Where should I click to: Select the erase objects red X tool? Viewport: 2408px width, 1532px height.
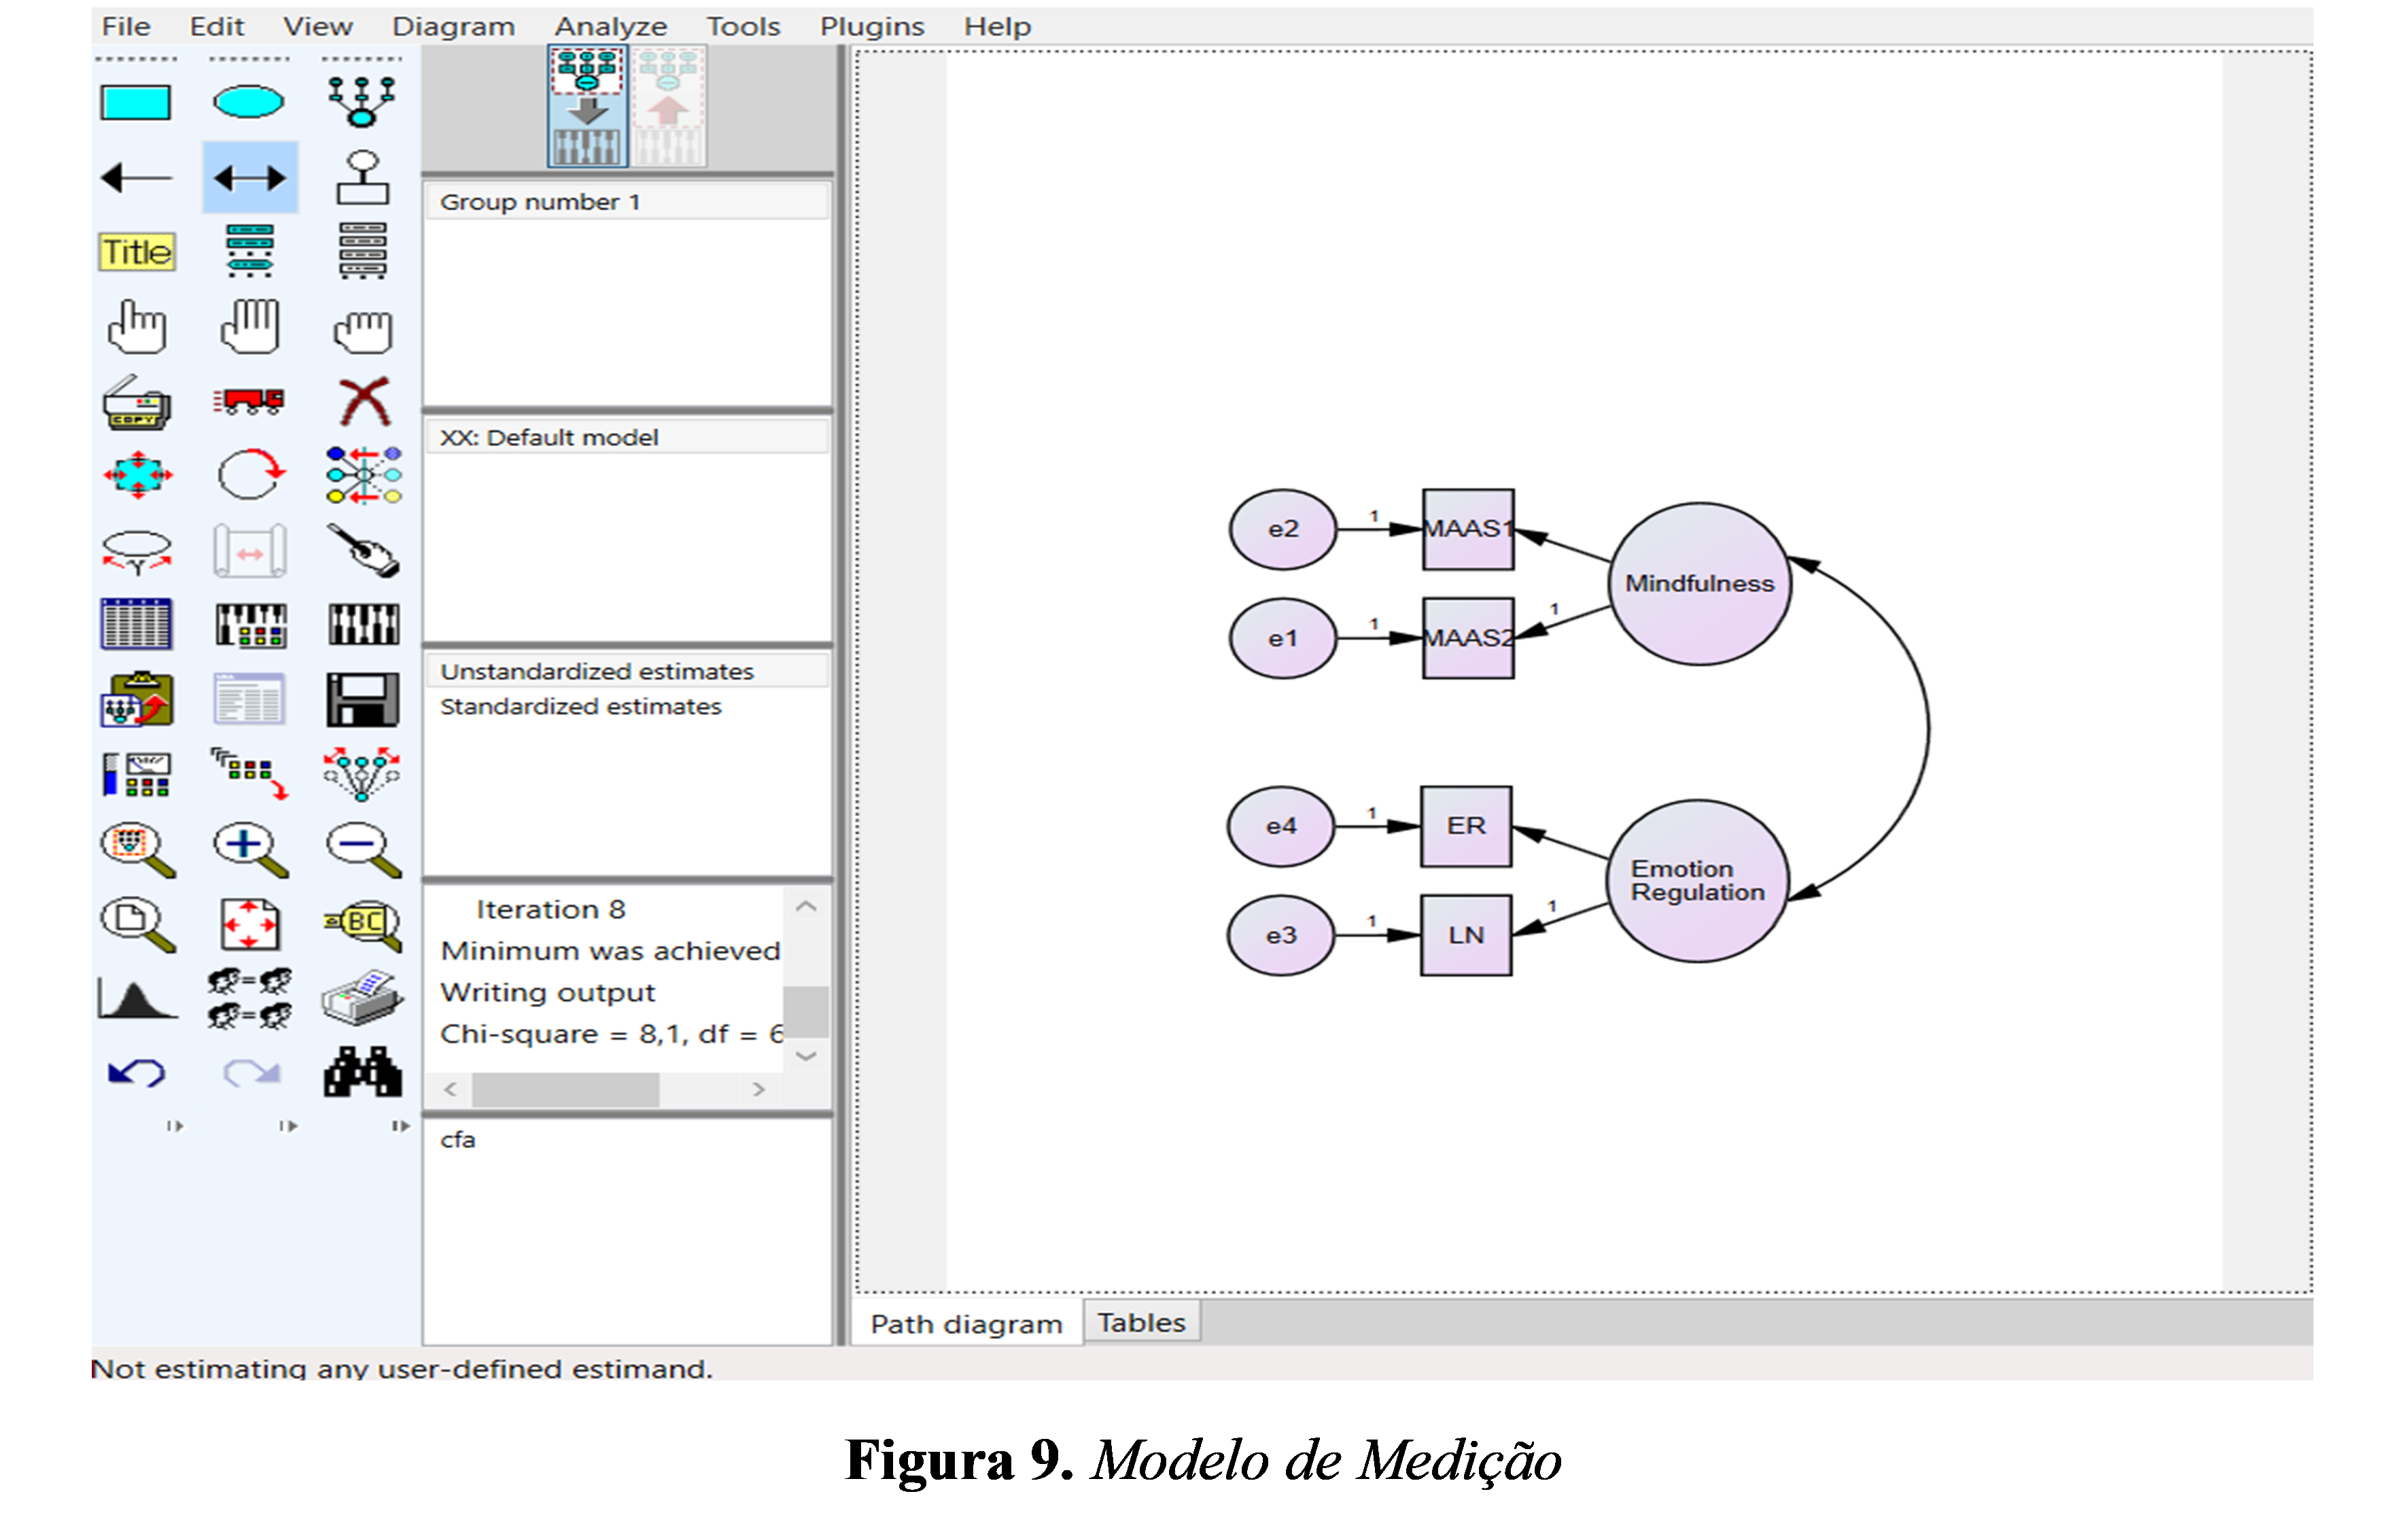(363, 402)
